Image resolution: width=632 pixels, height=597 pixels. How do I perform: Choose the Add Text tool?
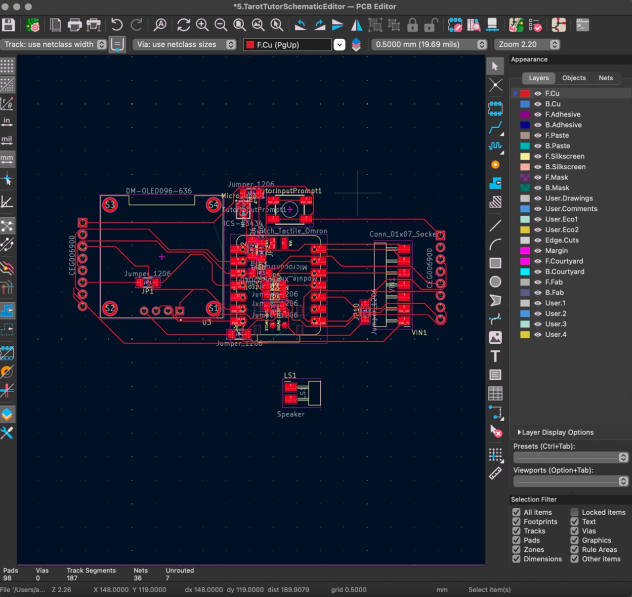click(495, 356)
